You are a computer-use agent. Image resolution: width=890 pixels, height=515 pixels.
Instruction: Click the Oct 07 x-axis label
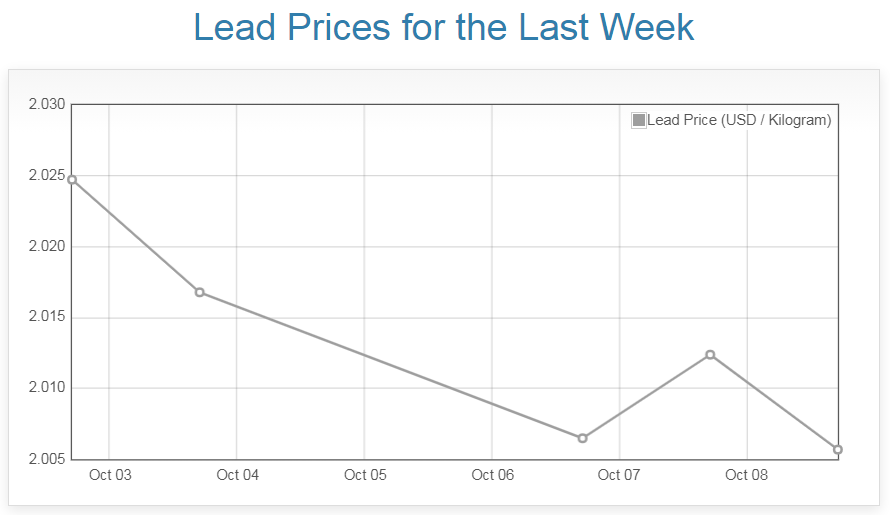(x=619, y=475)
